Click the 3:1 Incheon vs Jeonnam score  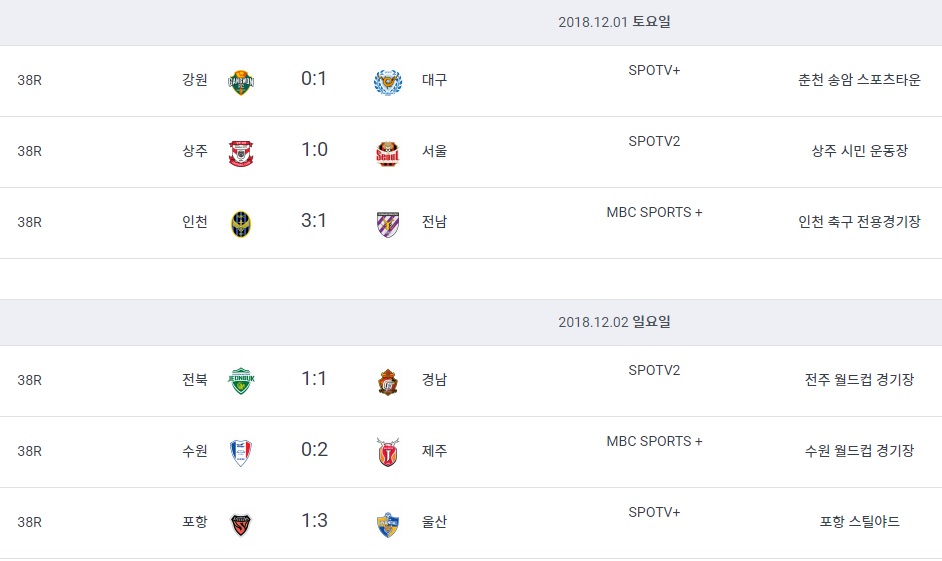point(314,220)
